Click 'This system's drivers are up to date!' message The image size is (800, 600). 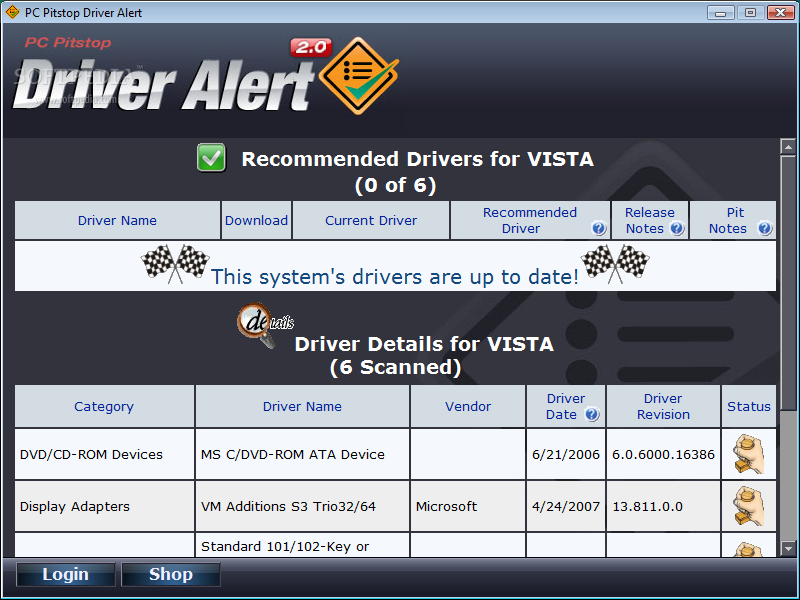coord(395,277)
